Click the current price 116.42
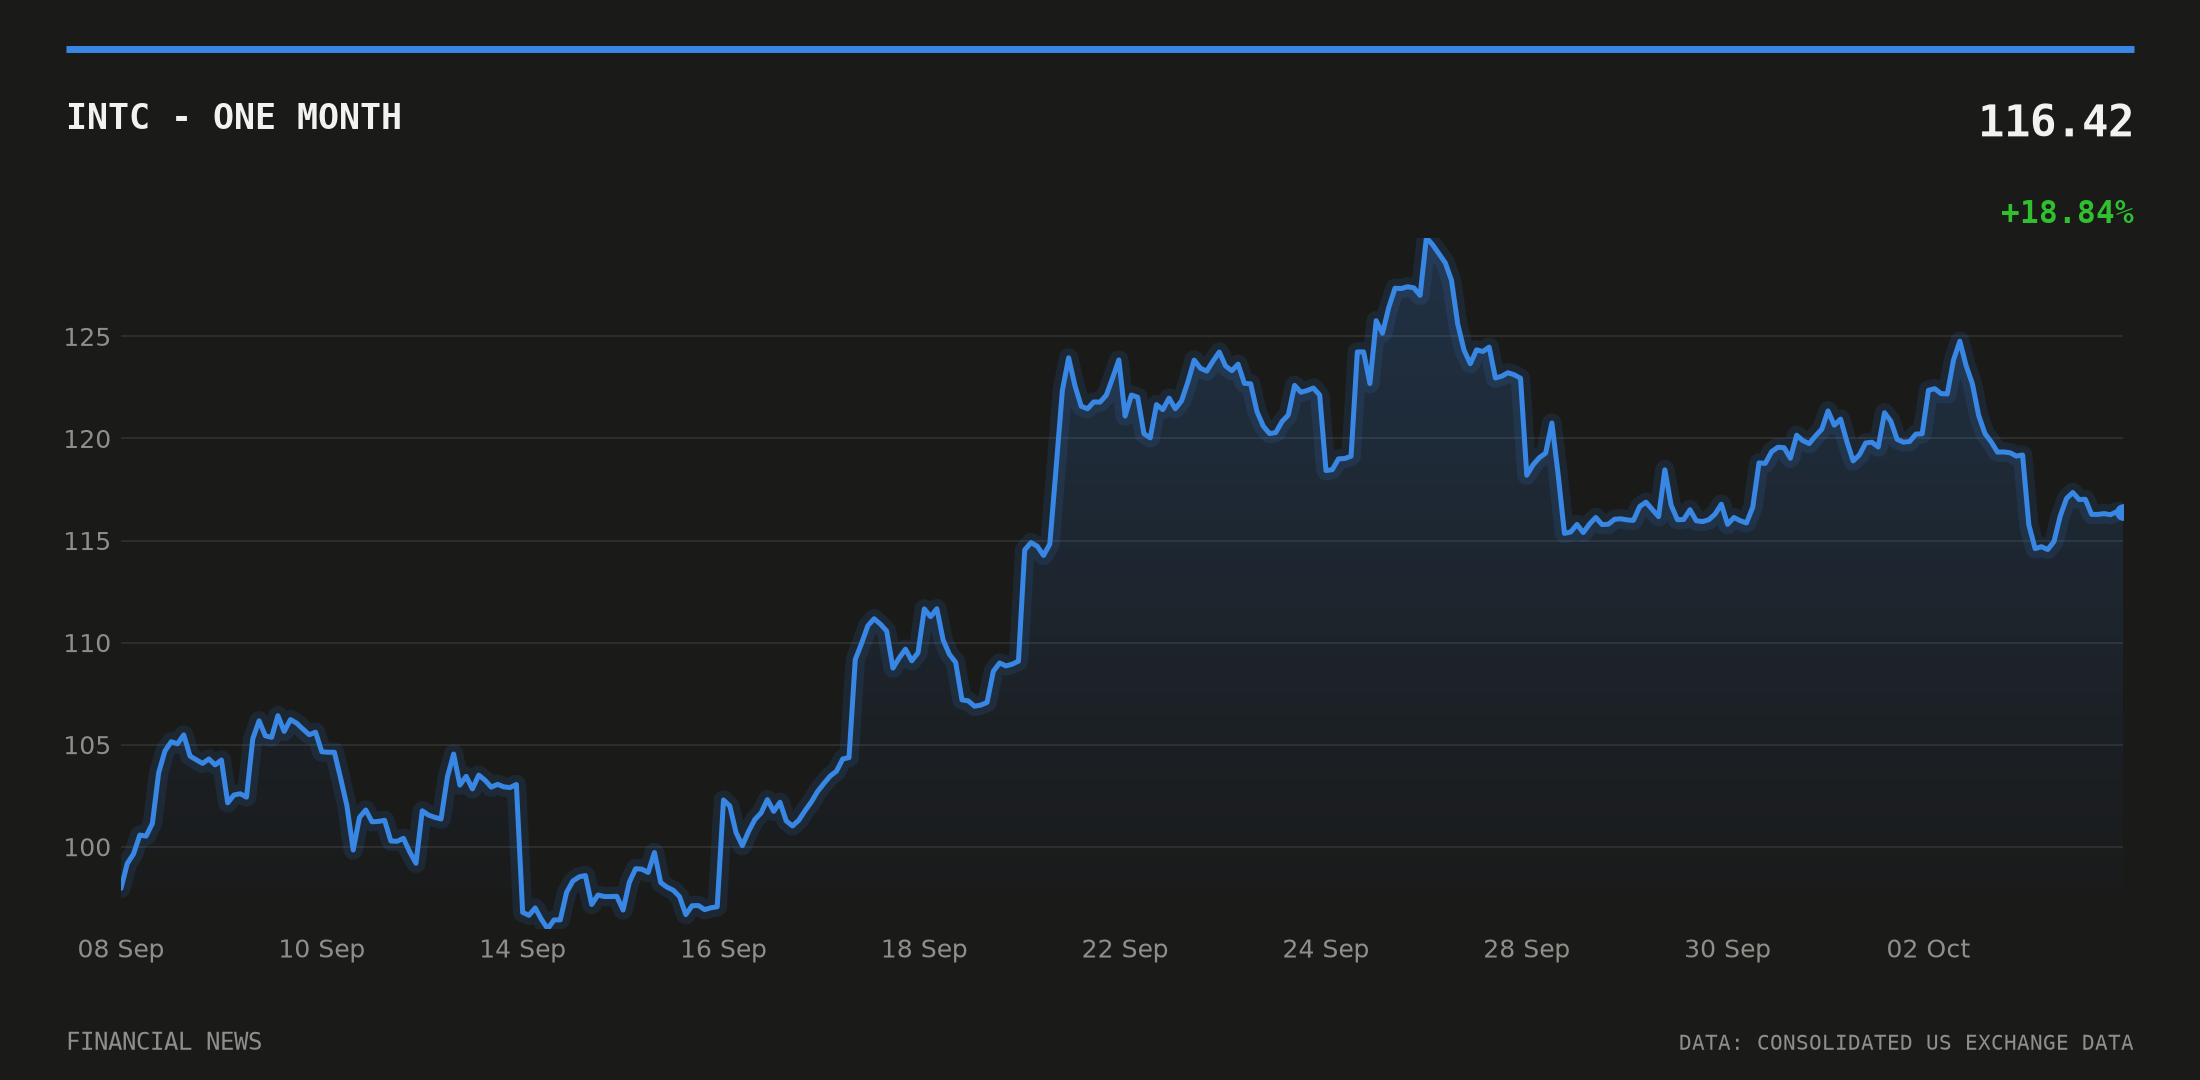Image resolution: width=2200 pixels, height=1080 pixels. click(2056, 122)
